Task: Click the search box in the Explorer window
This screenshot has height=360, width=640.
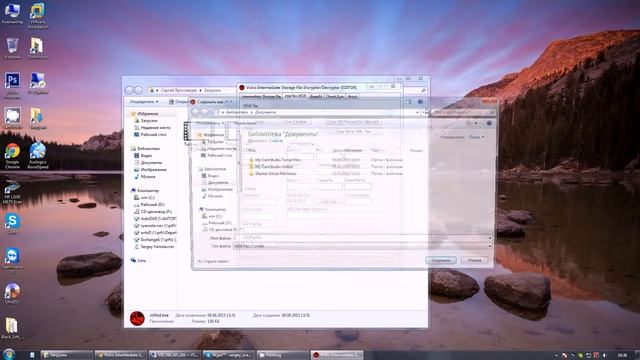Action: [x=414, y=90]
